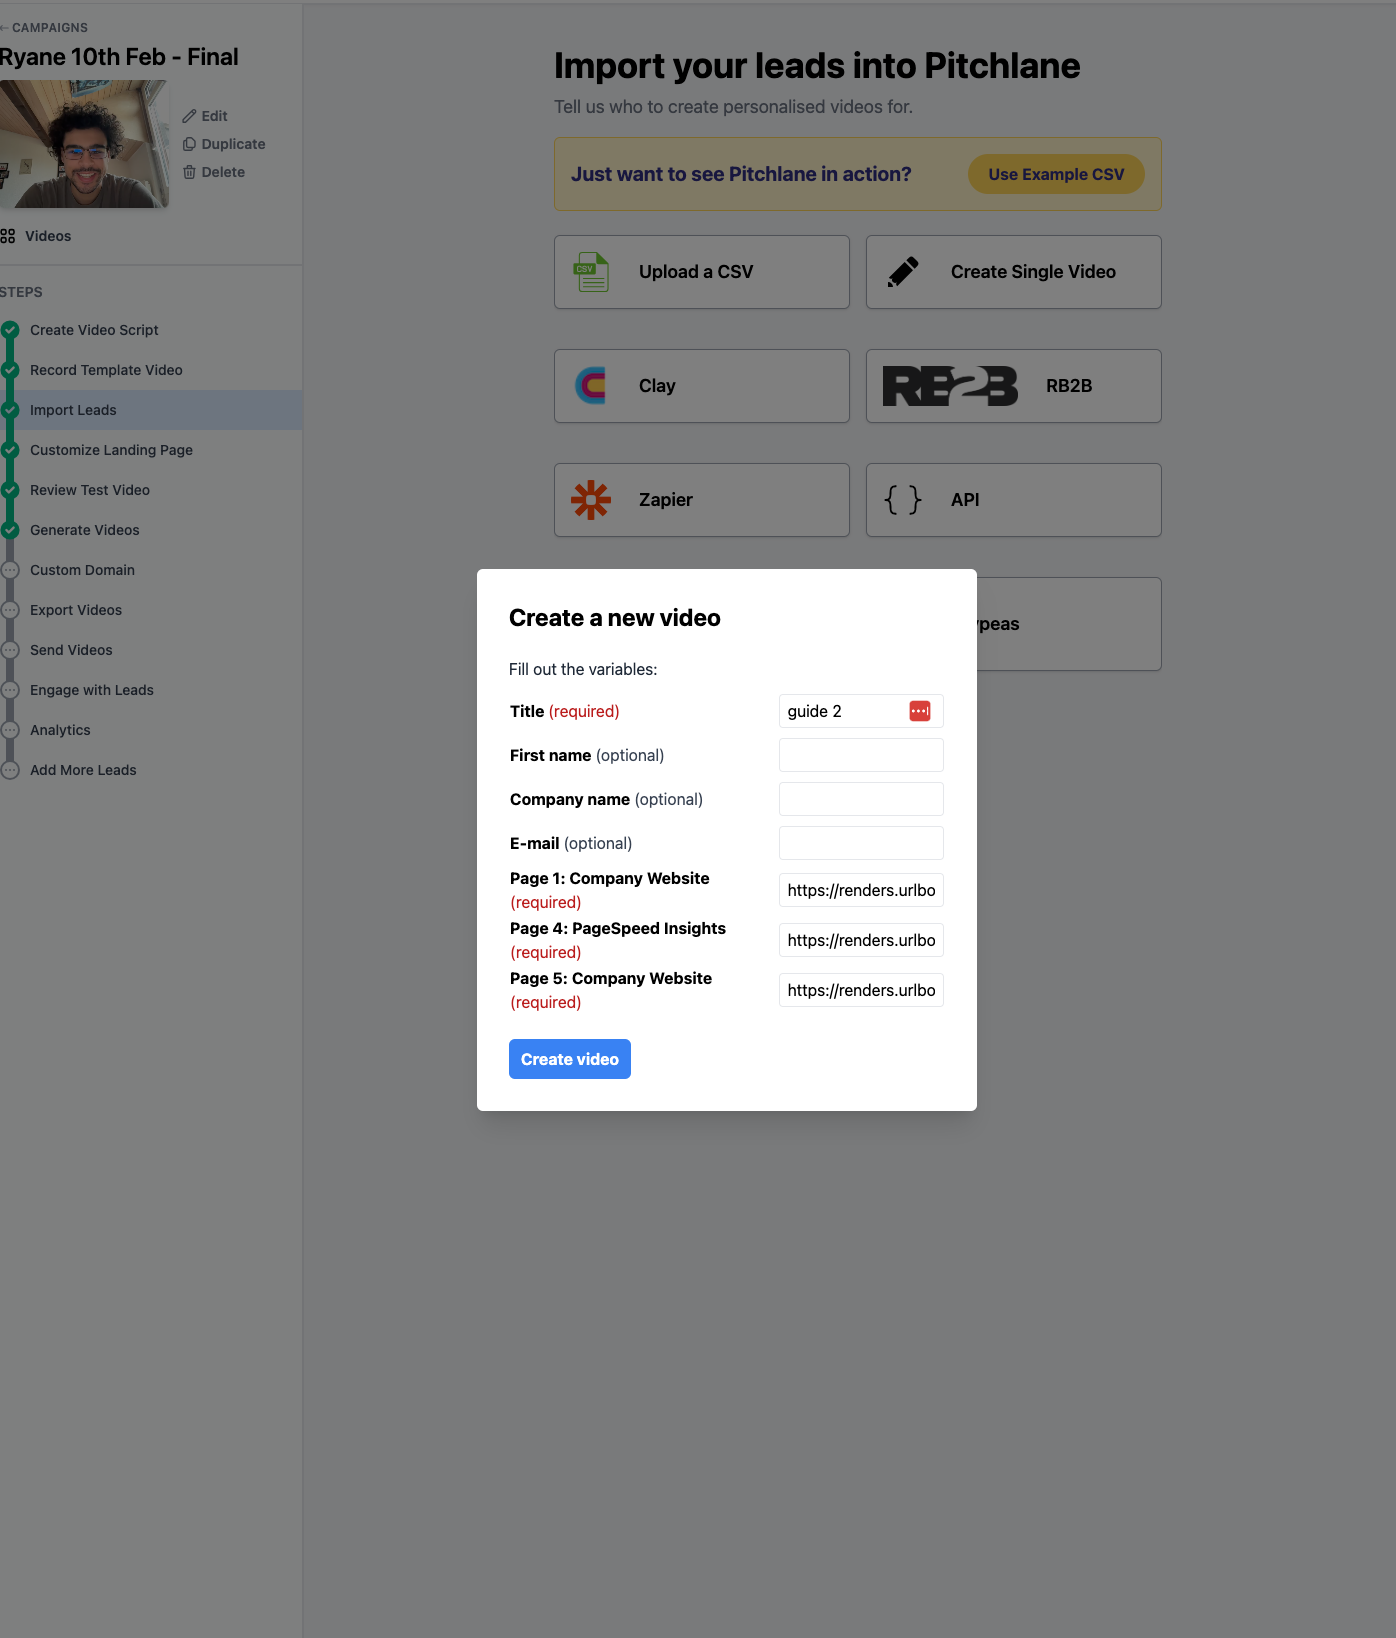The image size is (1396, 1638).
Task: Click the pencil icon for Create Single Video
Action: (x=903, y=272)
